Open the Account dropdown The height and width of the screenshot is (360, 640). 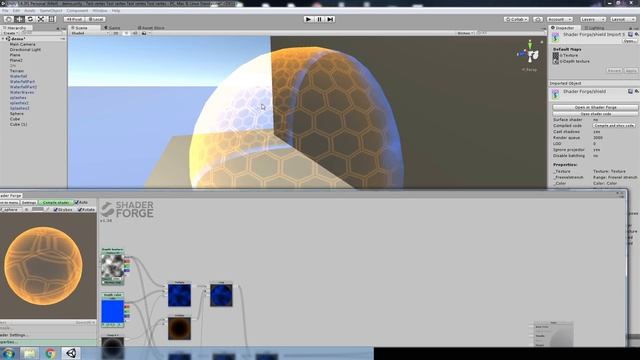pos(560,19)
